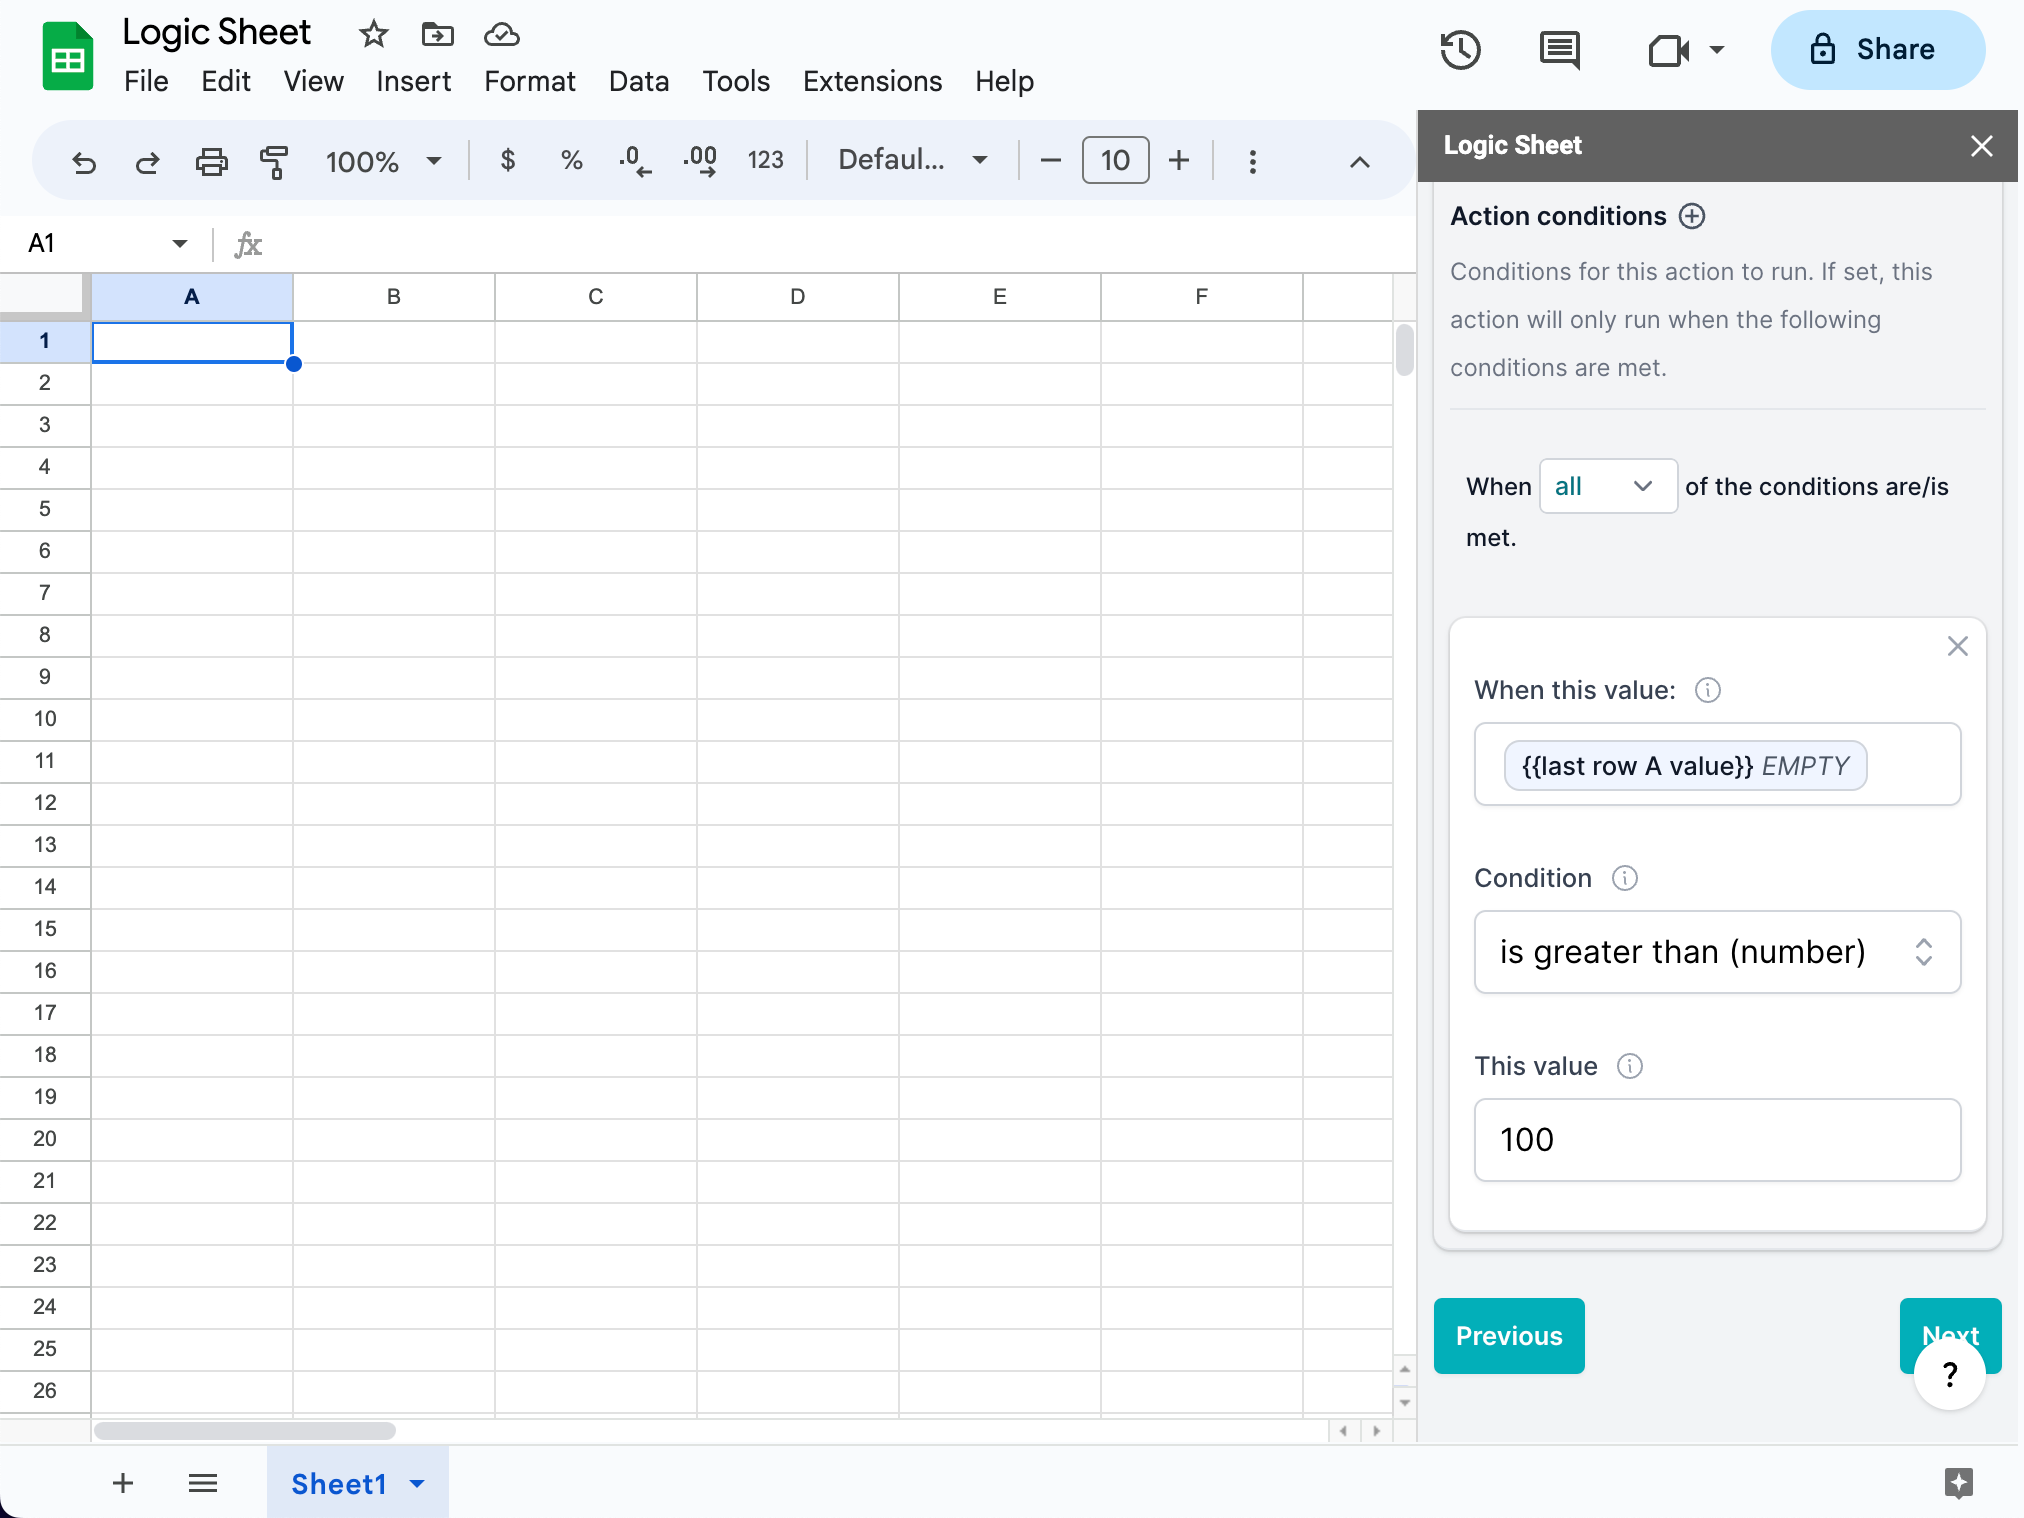Click the print icon in toolbar
2024x1518 pixels.
[x=211, y=162]
